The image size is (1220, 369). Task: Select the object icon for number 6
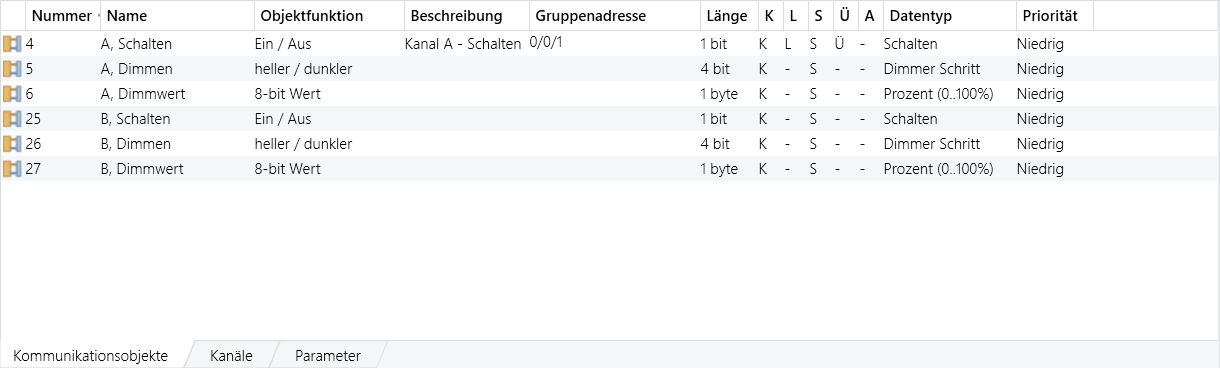12,94
